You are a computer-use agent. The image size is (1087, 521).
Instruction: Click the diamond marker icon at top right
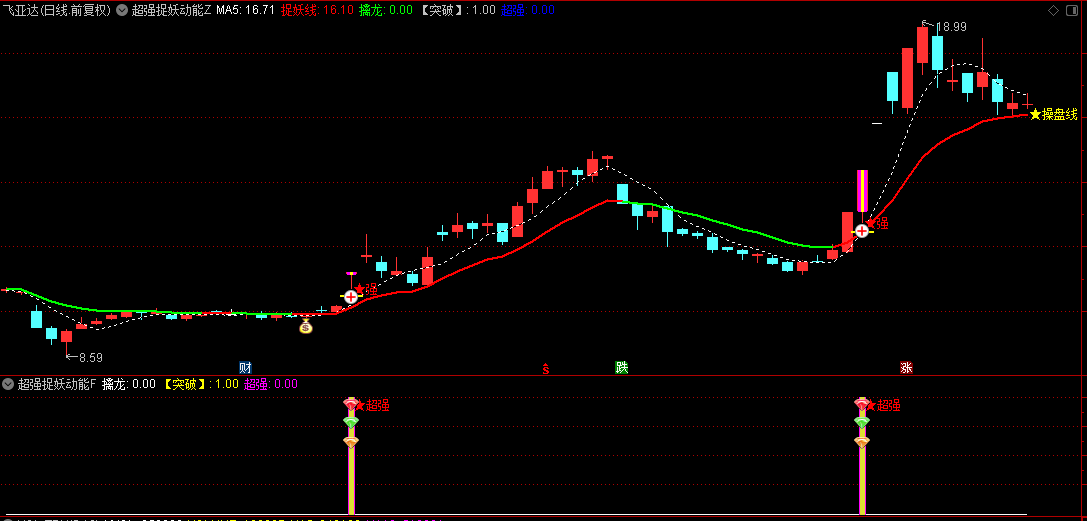coord(1053,10)
